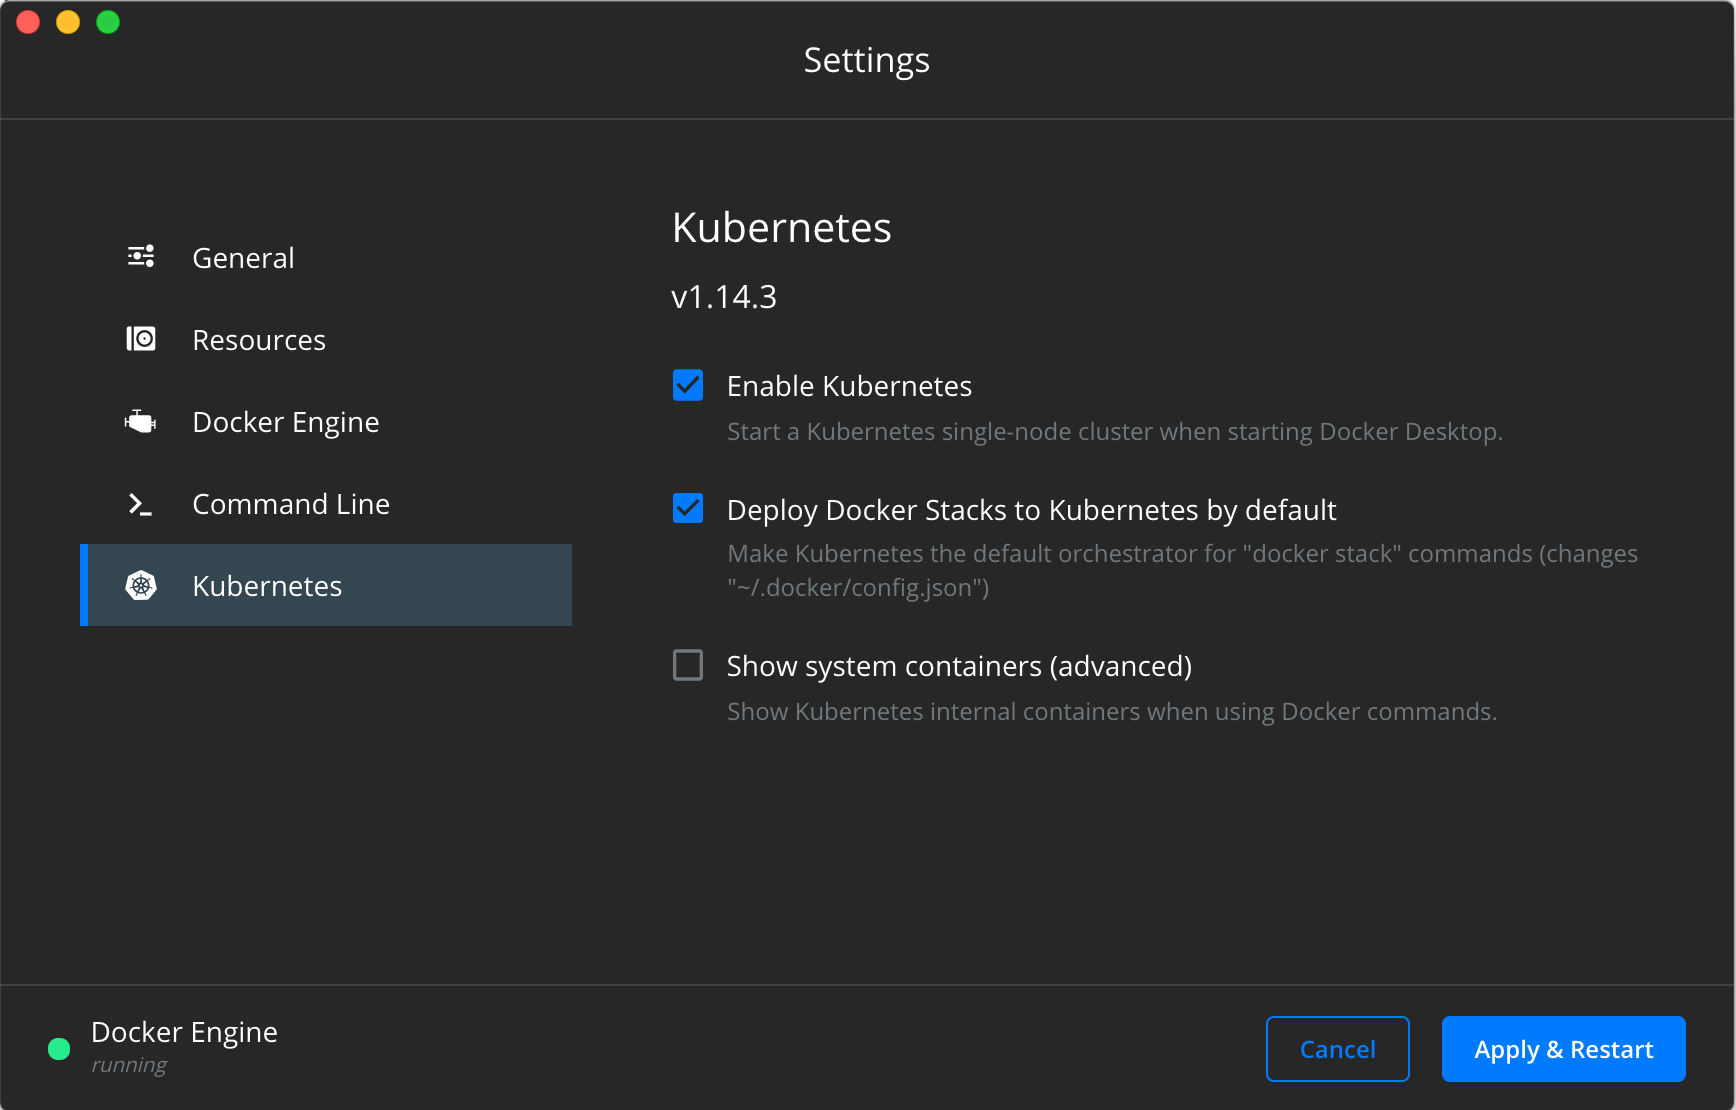Click the green Docker Engine status dot
Viewport: 1736px width, 1110px height.
click(x=59, y=1048)
